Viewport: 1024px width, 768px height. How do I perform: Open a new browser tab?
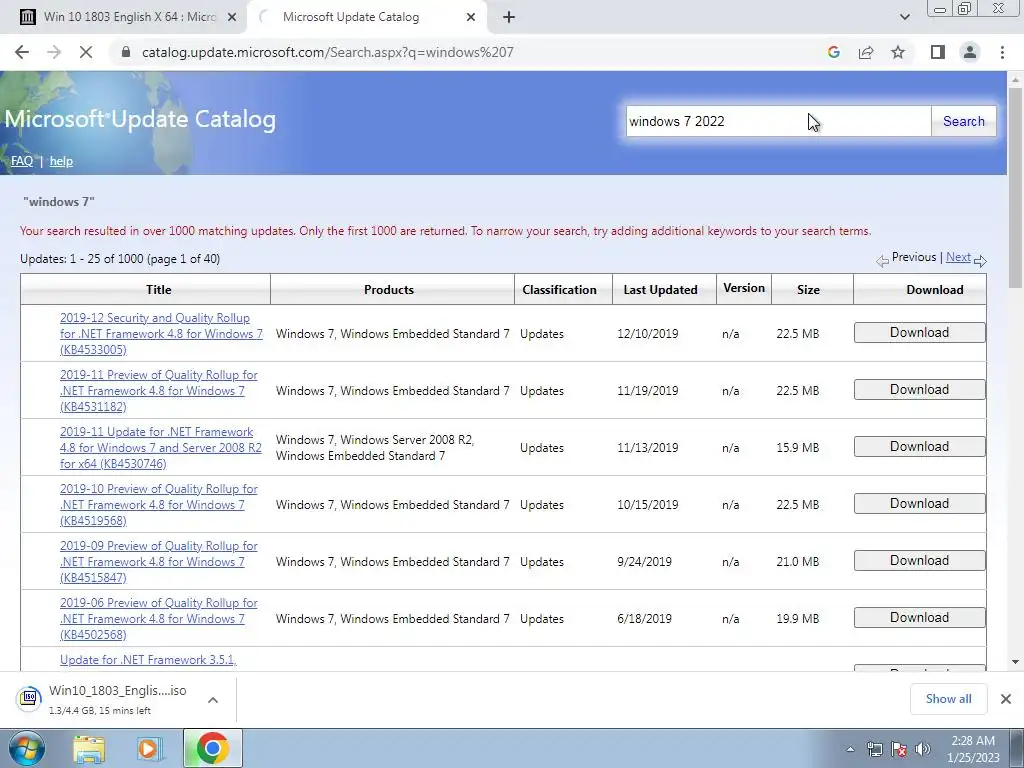point(509,17)
